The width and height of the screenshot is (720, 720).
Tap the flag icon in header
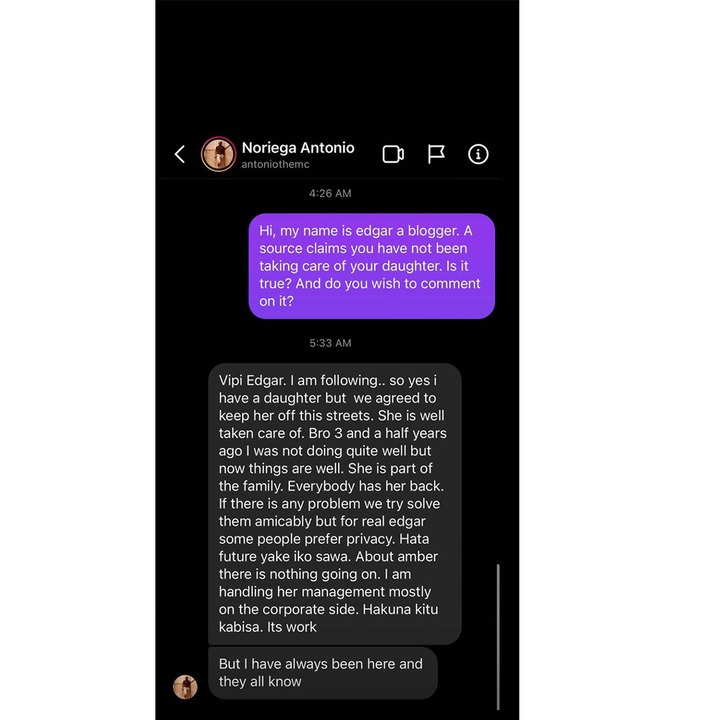point(436,154)
